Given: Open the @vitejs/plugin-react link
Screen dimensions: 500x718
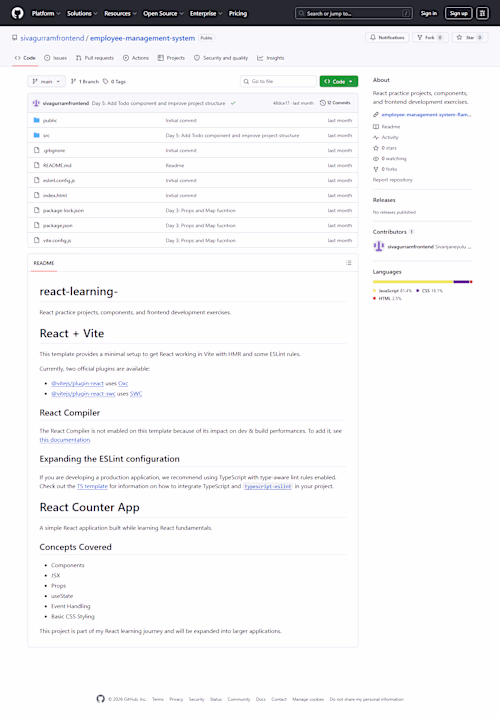Looking at the screenshot, I should (77, 383).
